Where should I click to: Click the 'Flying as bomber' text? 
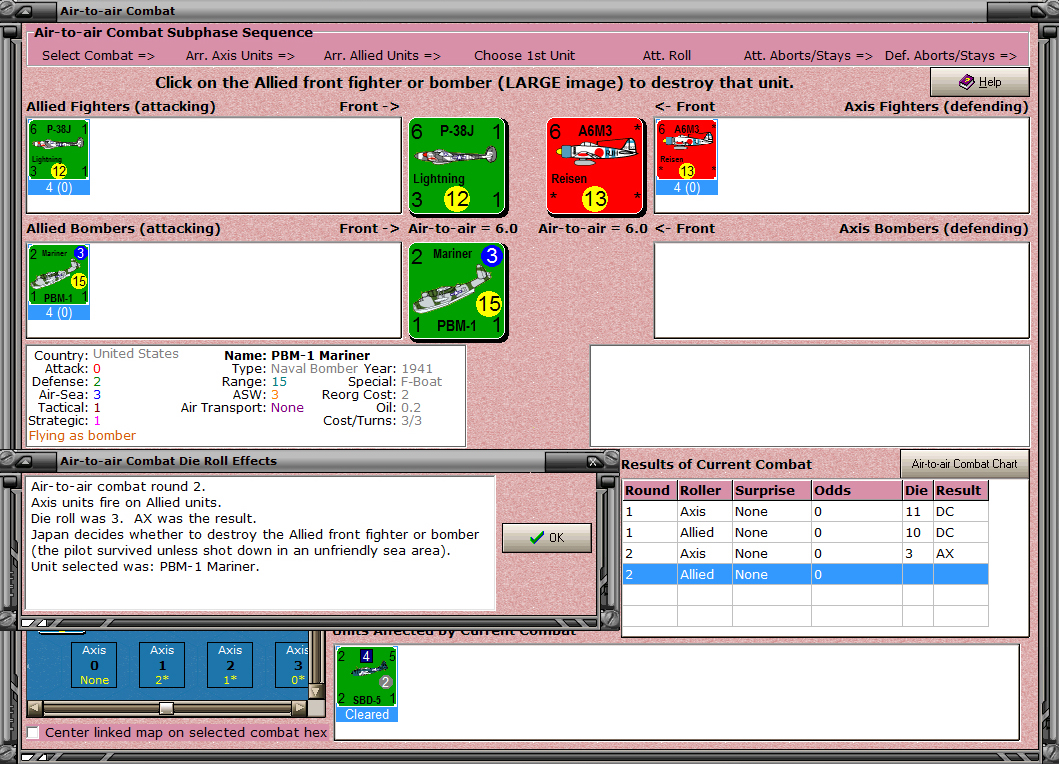pyautogui.click(x=82, y=436)
